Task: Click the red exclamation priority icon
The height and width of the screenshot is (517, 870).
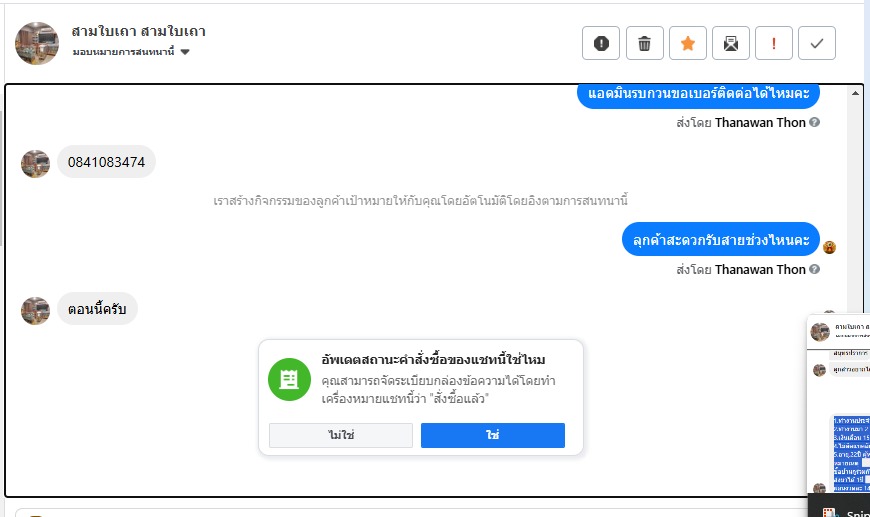Action: coord(774,43)
